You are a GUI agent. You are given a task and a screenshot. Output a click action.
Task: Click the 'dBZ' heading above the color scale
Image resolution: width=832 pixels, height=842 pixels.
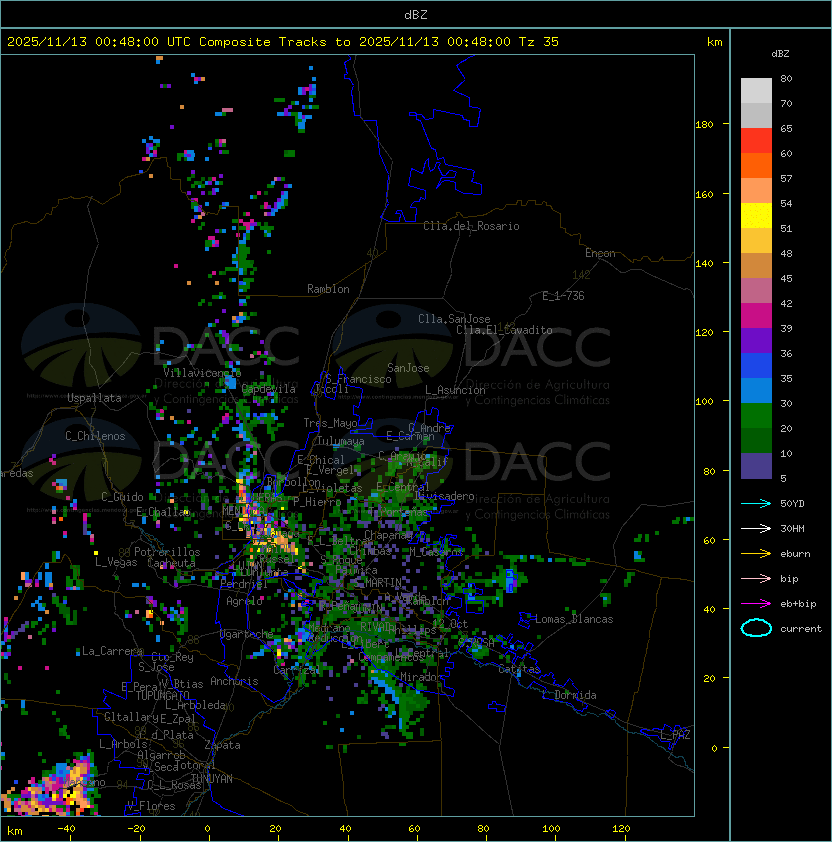[x=780, y=54]
